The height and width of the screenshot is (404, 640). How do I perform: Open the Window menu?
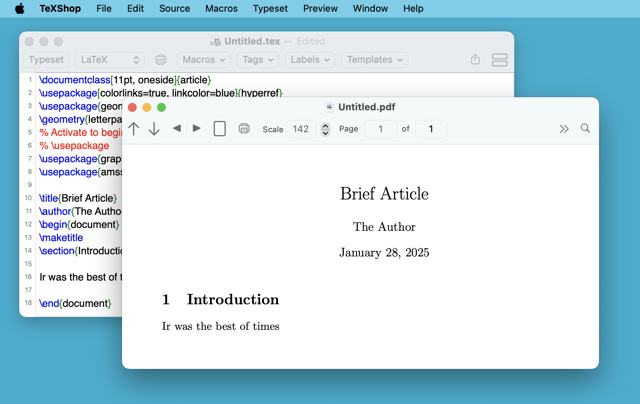[x=370, y=8]
